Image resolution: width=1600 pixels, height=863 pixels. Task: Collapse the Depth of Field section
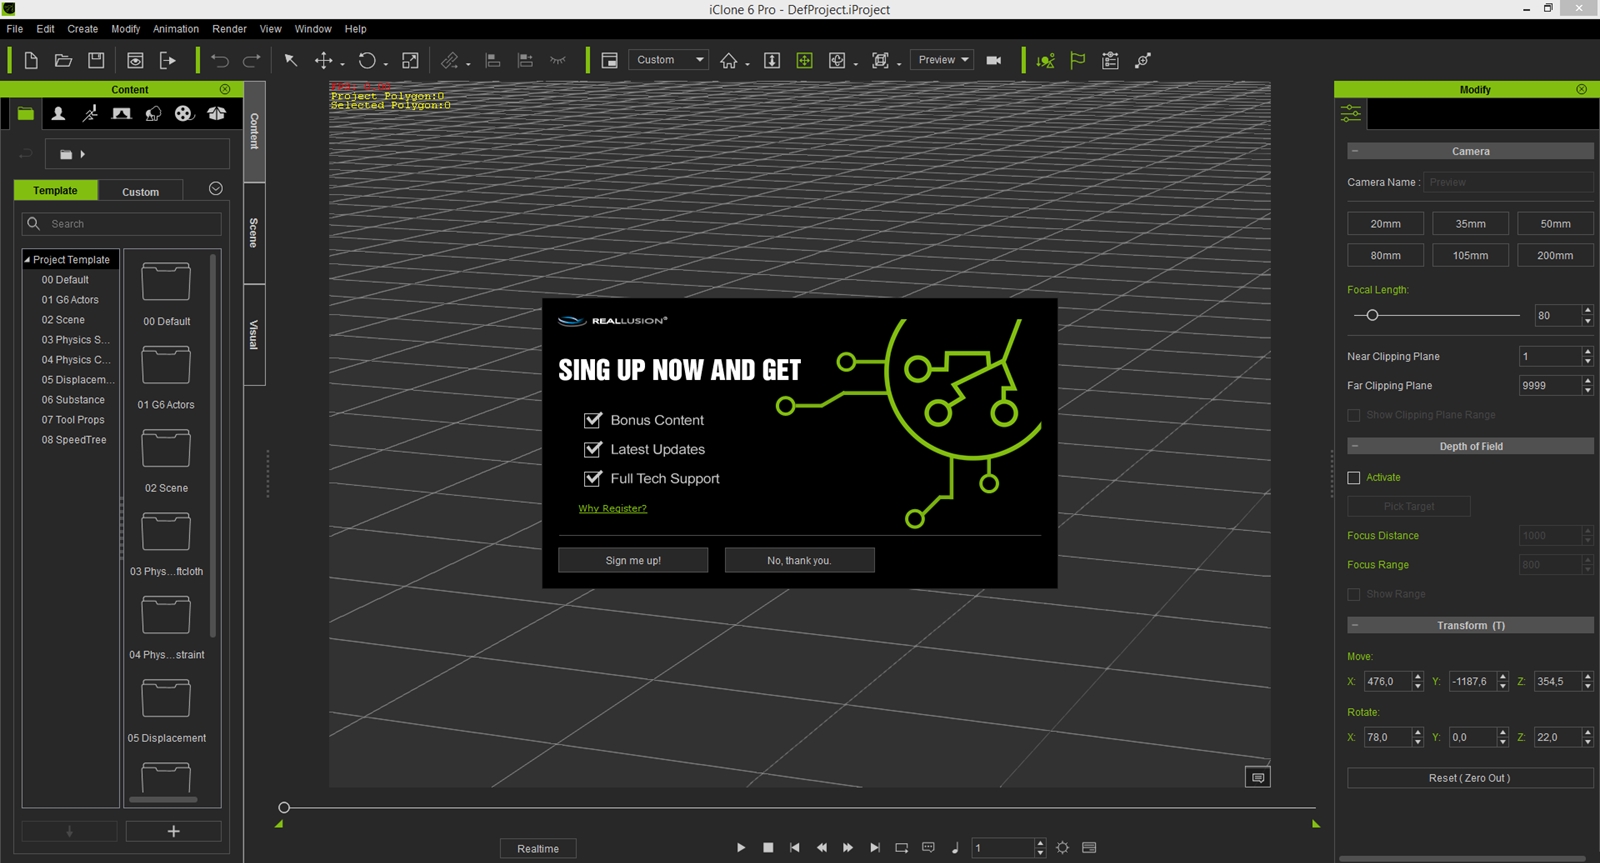point(1354,446)
